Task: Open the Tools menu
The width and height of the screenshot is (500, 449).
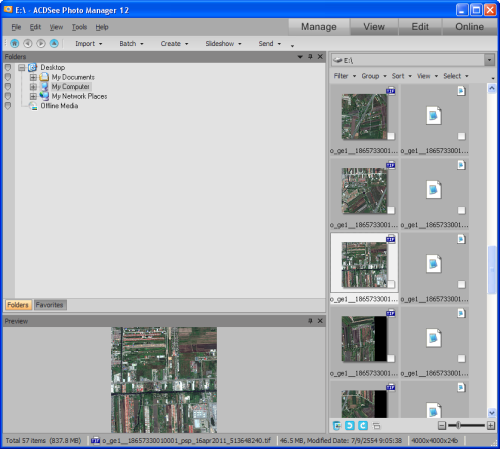Action: [x=79, y=27]
